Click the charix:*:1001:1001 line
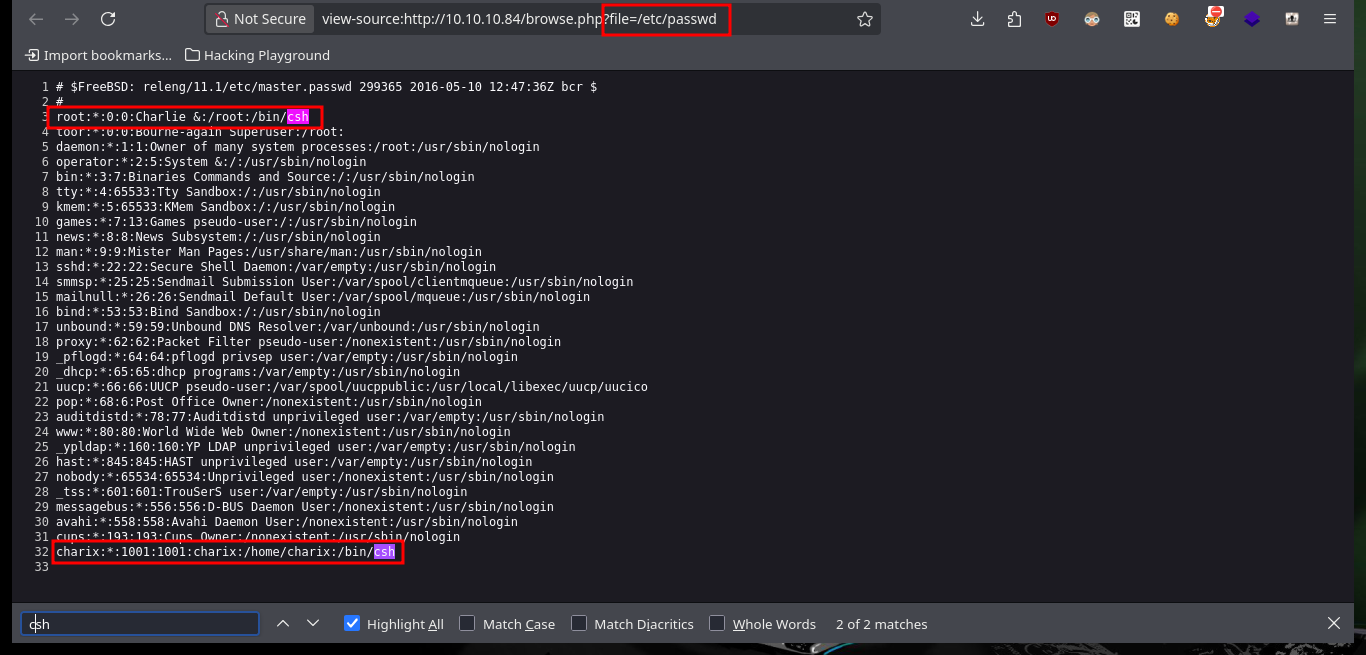The width and height of the screenshot is (1366, 655). coord(225,552)
